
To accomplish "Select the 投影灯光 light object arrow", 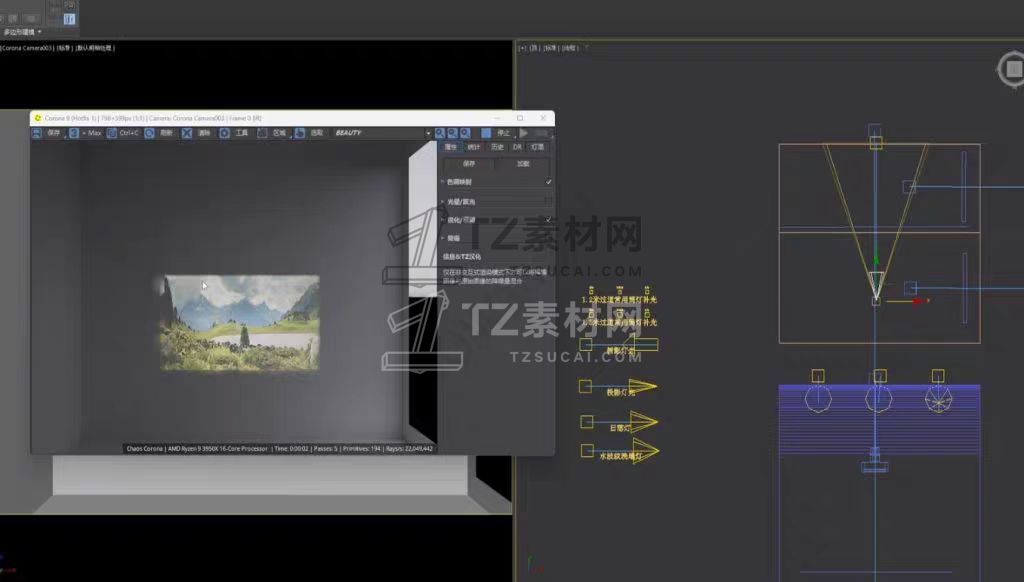I will pos(642,386).
